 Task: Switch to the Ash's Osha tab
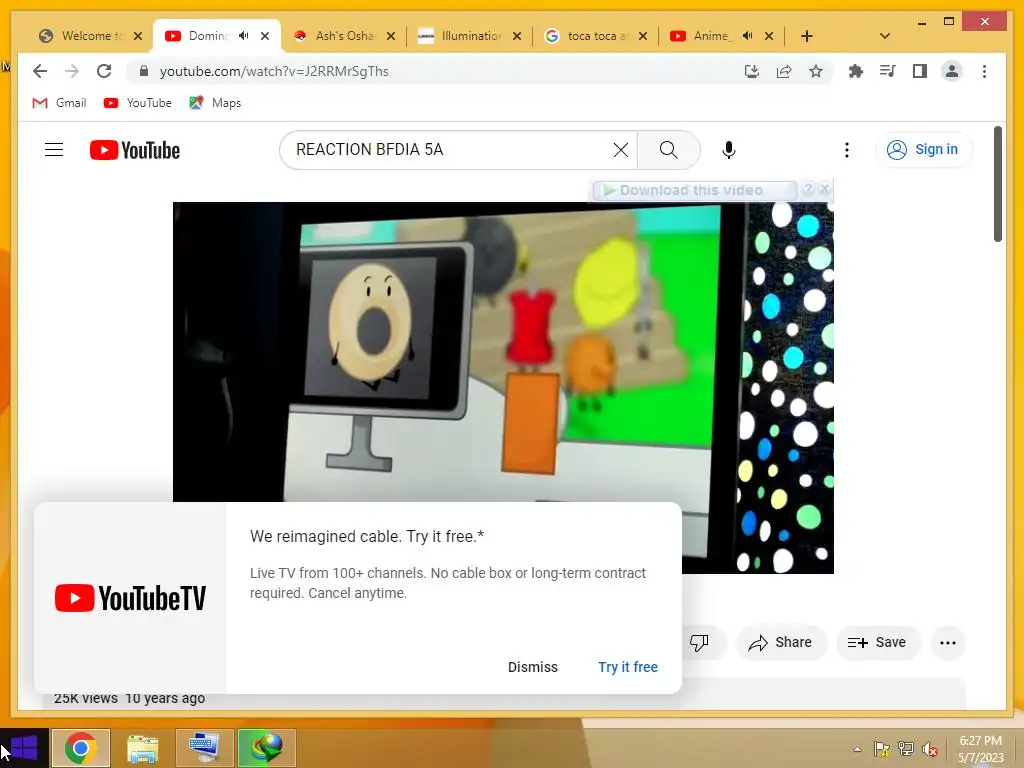[344, 36]
